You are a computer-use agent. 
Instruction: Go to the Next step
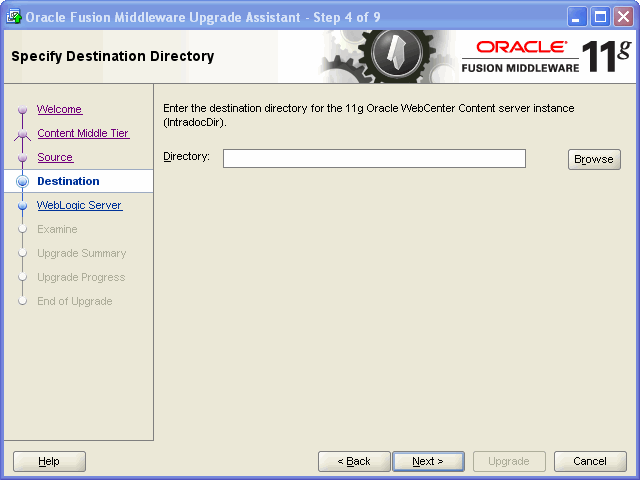pyautogui.click(x=428, y=461)
